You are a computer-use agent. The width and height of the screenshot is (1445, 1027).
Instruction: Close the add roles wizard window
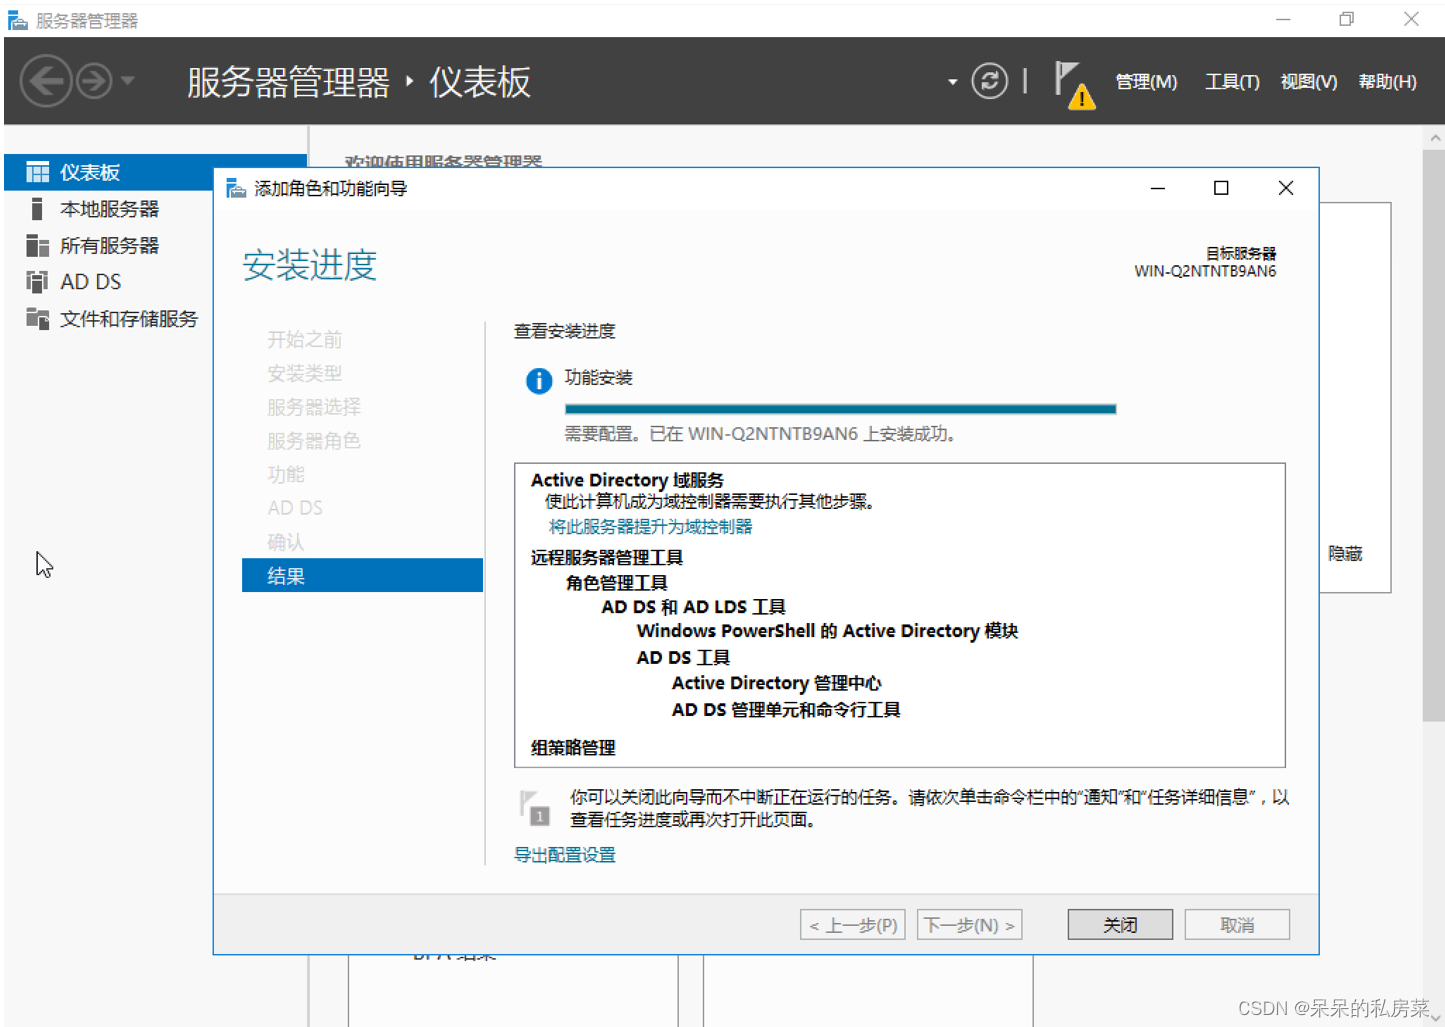pyautogui.click(x=1286, y=188)
